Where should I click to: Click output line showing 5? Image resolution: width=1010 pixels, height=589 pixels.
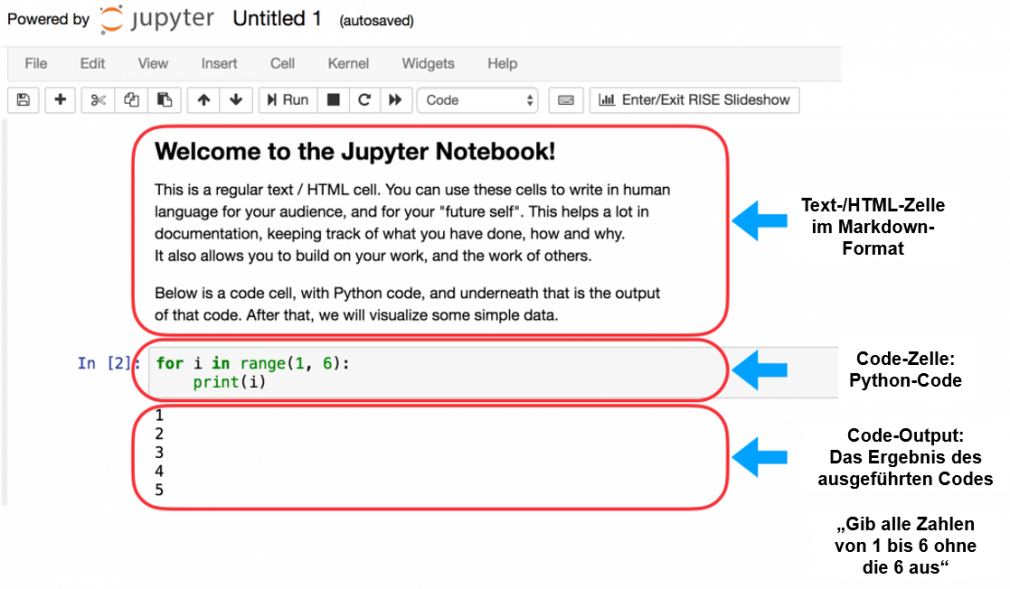pos(159,490)
